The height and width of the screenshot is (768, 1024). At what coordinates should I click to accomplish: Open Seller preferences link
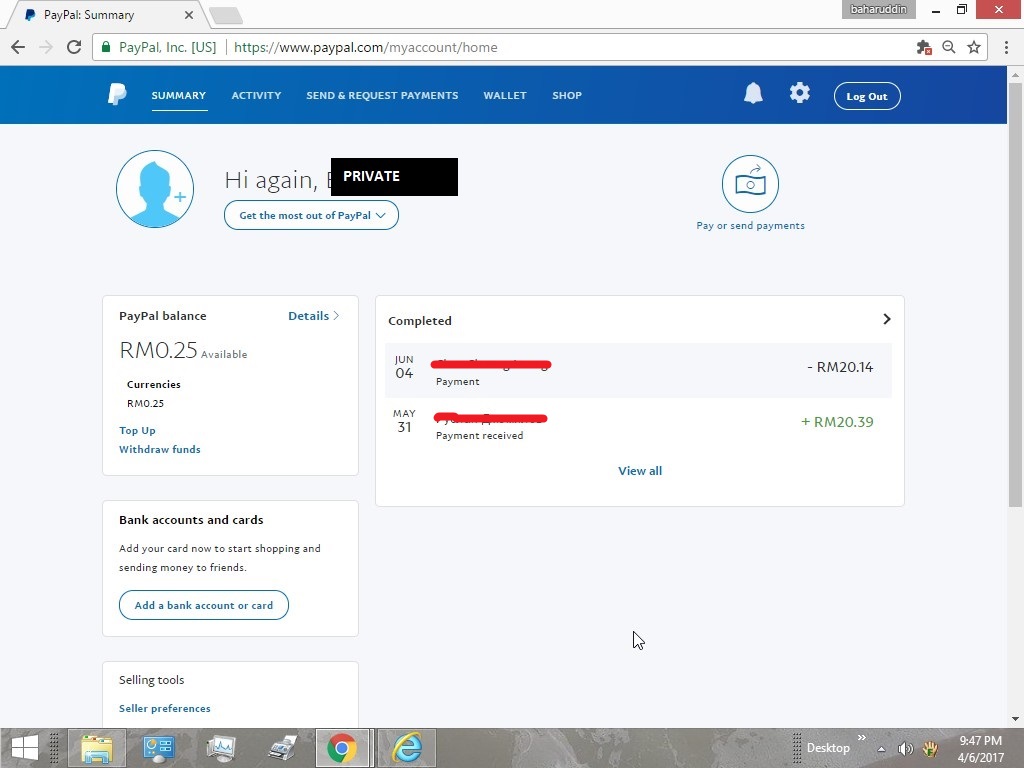point(165,709)
